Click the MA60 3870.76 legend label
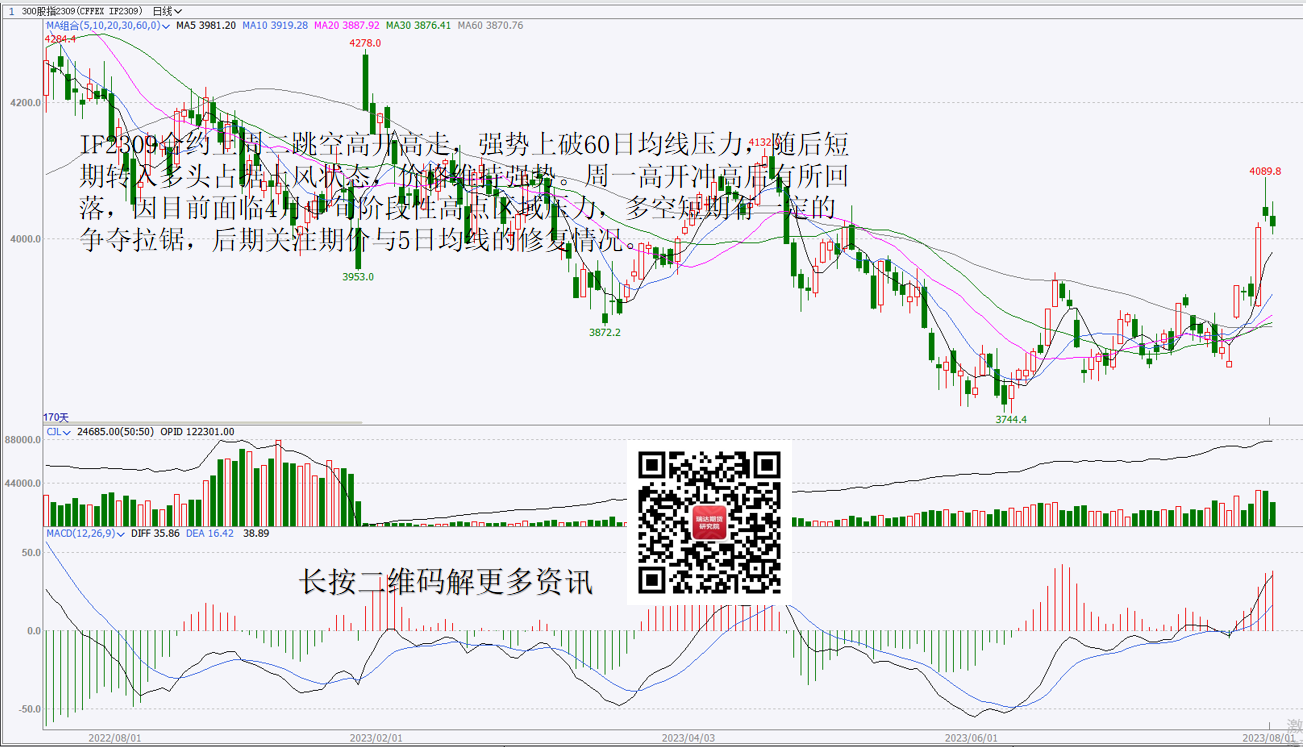The width and height of the screenshot is (1306, 747). 490,26
